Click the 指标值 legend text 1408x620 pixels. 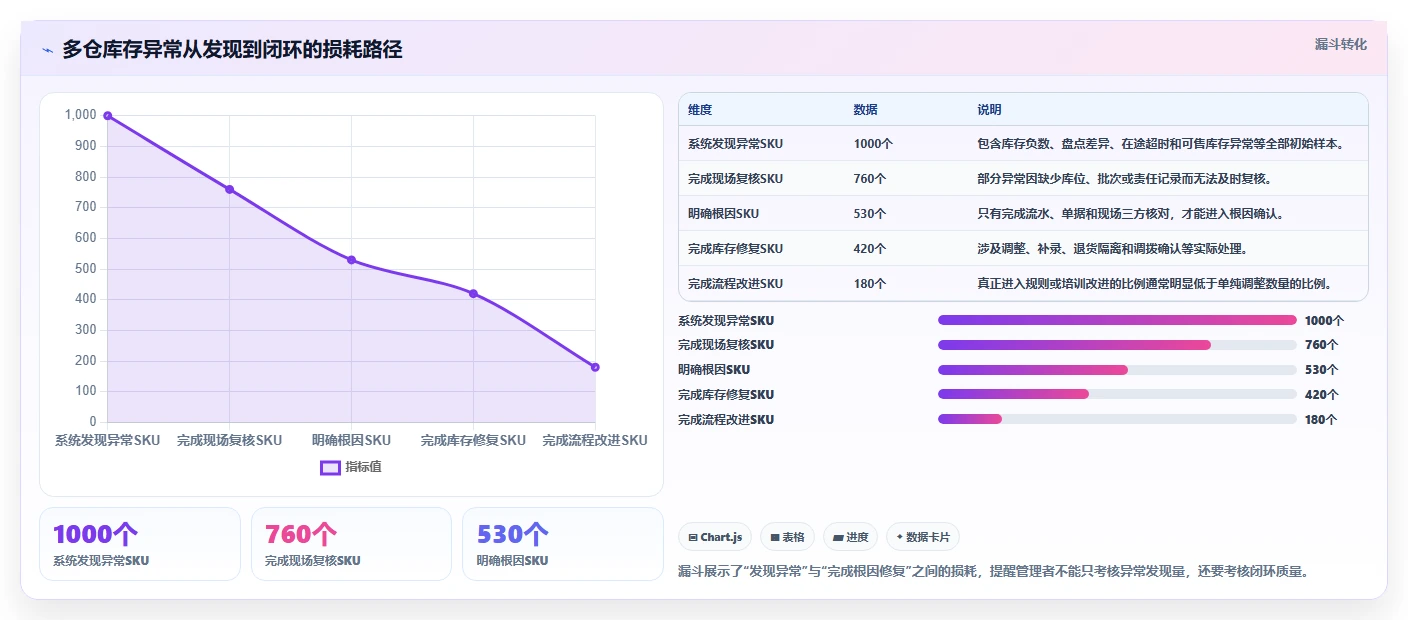[x=363, y=467]
